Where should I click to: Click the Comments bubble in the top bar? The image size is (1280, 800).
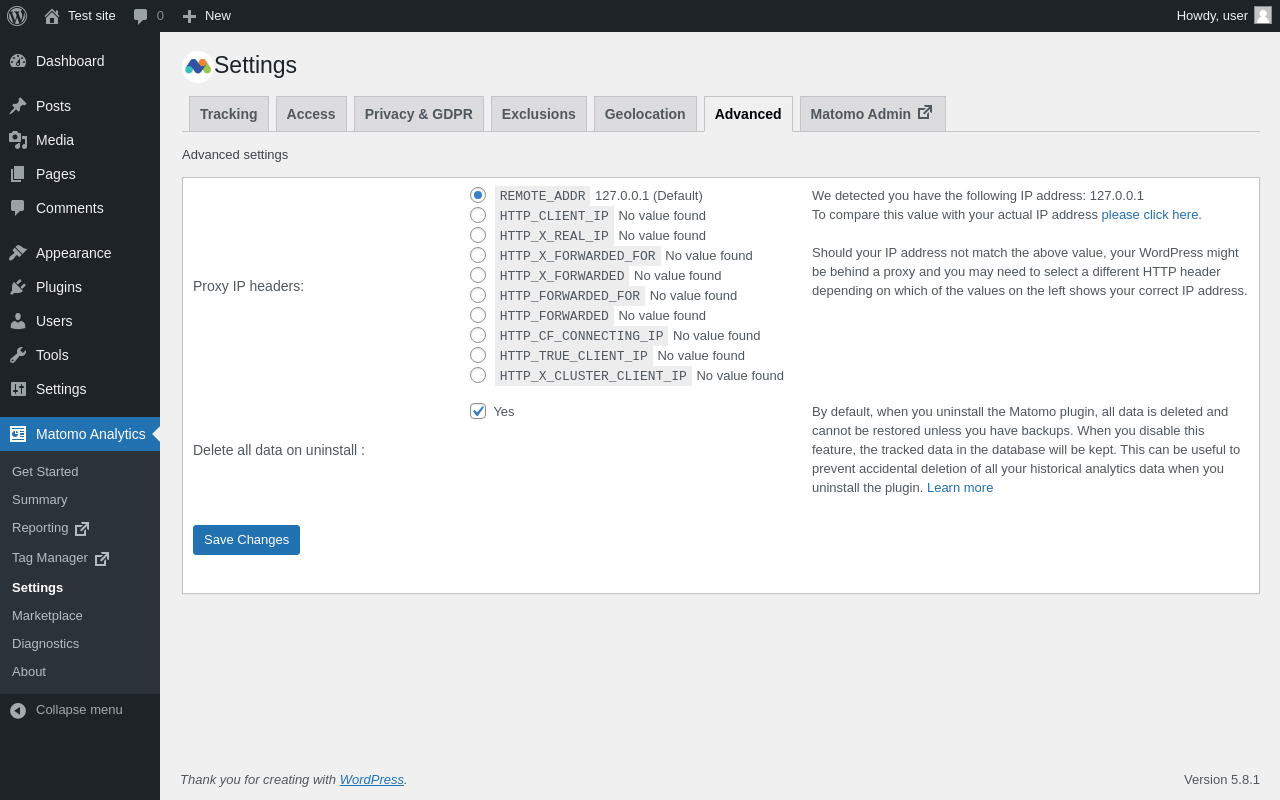pyautogui.click(x=141, y=16)
